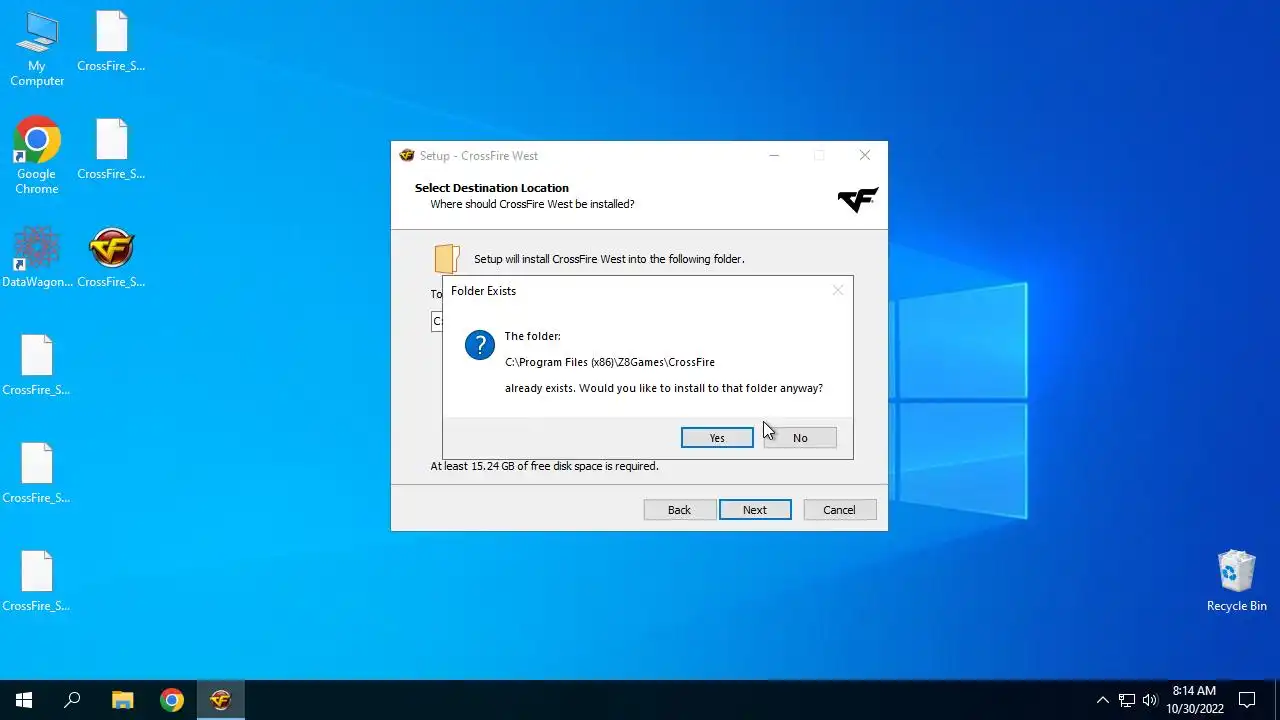Viewport: 1280px width, 720px height.
Task: Open the volume tray icon
Action: click(1150, 700)
